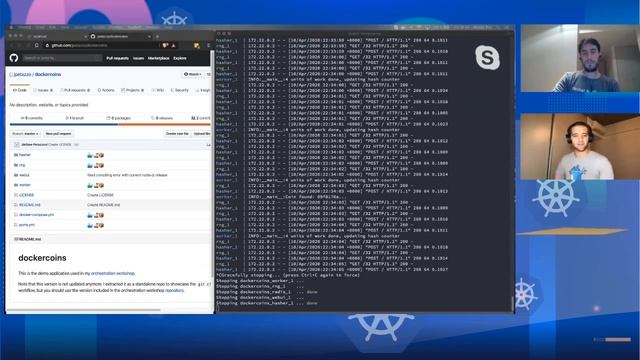Switch to the repository Issues tab

(x=43, y=90)
